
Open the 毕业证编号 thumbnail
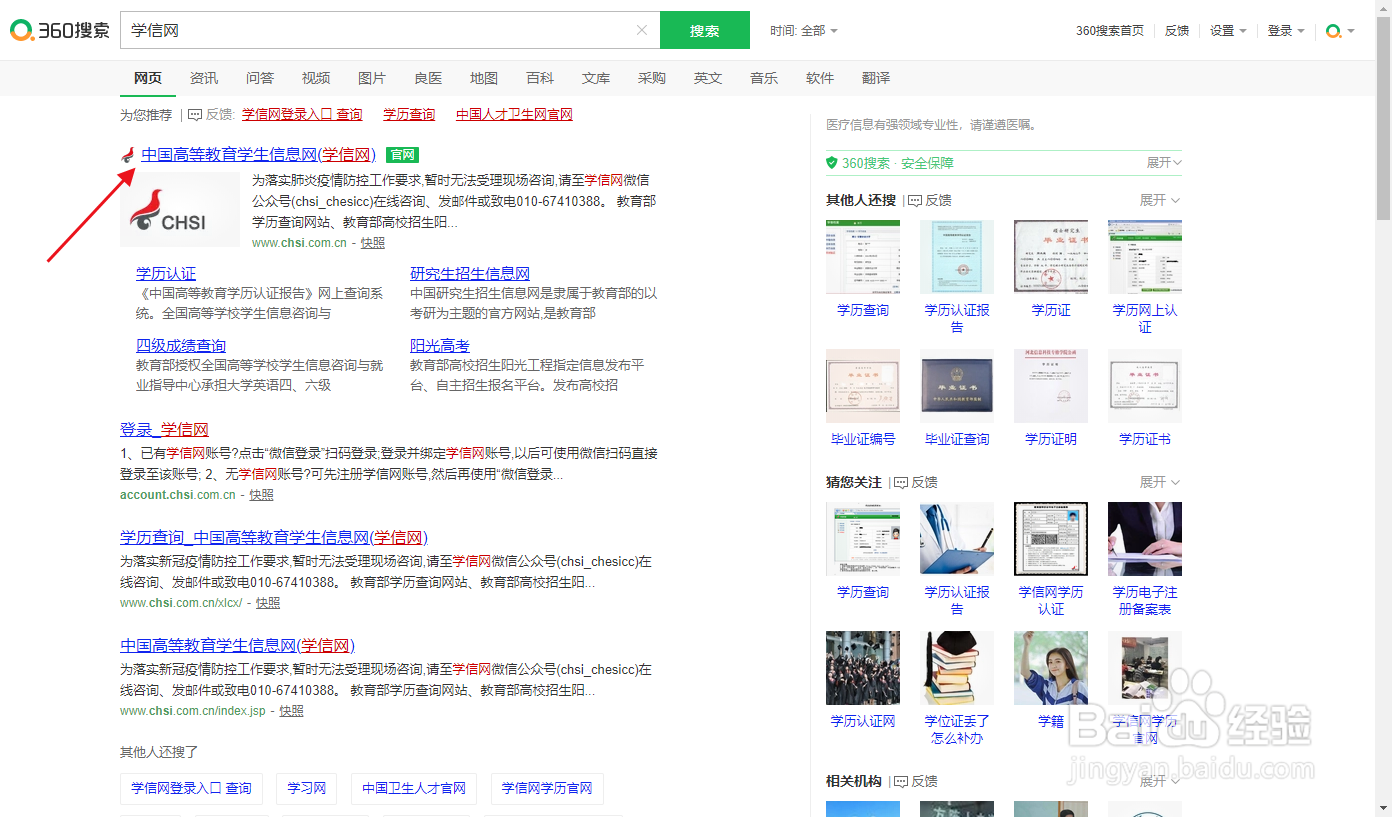[x=863, y=386]
